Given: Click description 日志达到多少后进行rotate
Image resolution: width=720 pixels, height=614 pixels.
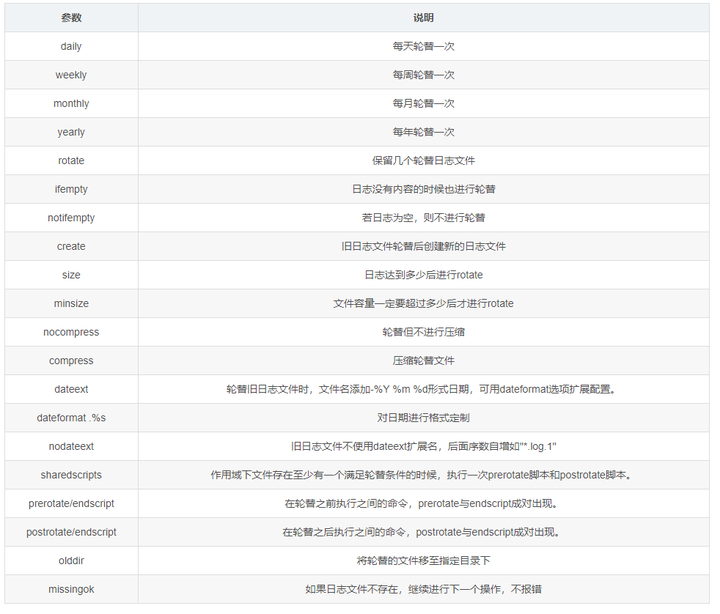Looking at the screenshot, I should tap(423, 275).
